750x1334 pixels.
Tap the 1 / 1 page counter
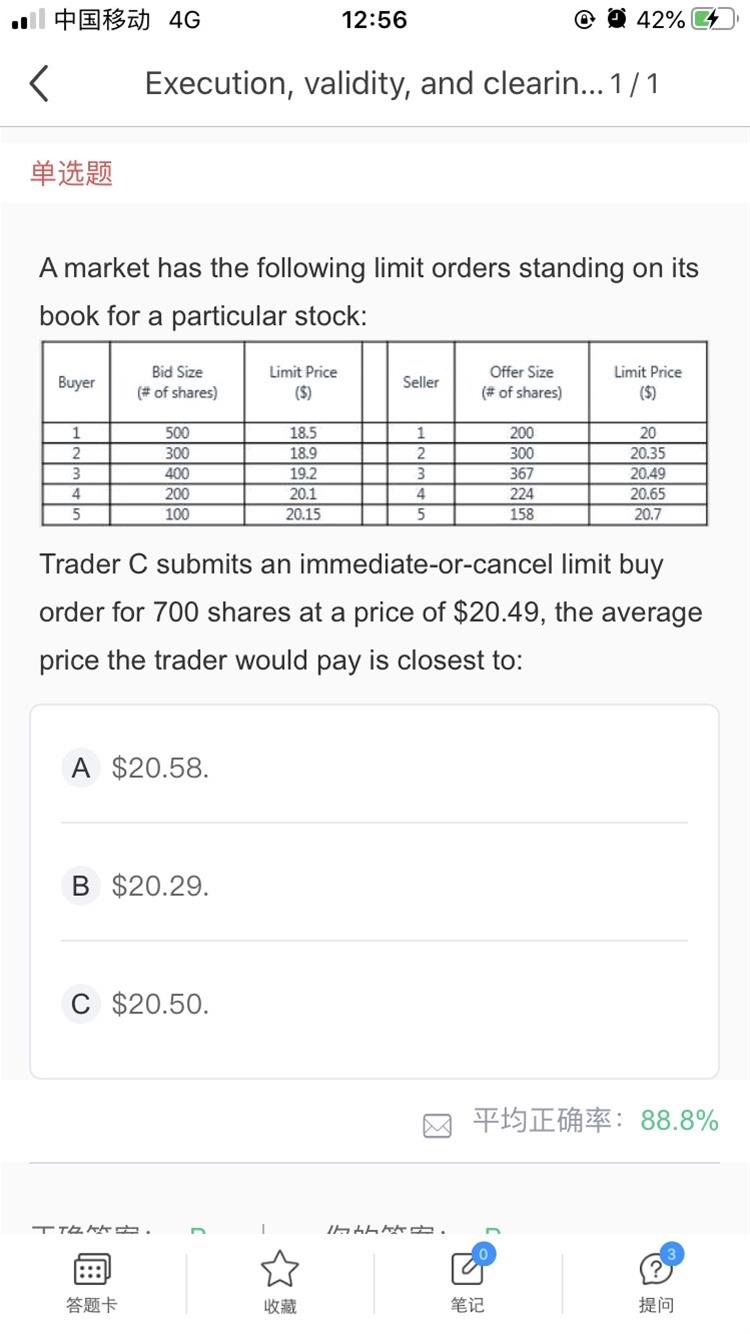click(637, 83)
